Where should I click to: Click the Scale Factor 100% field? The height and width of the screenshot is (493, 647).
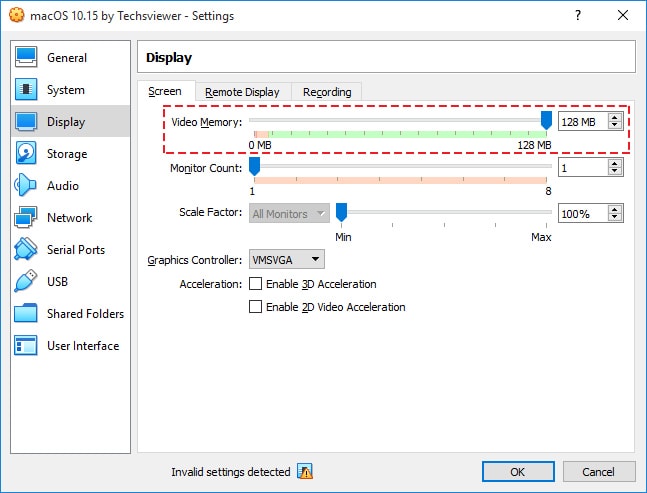(x=583, y=213)
